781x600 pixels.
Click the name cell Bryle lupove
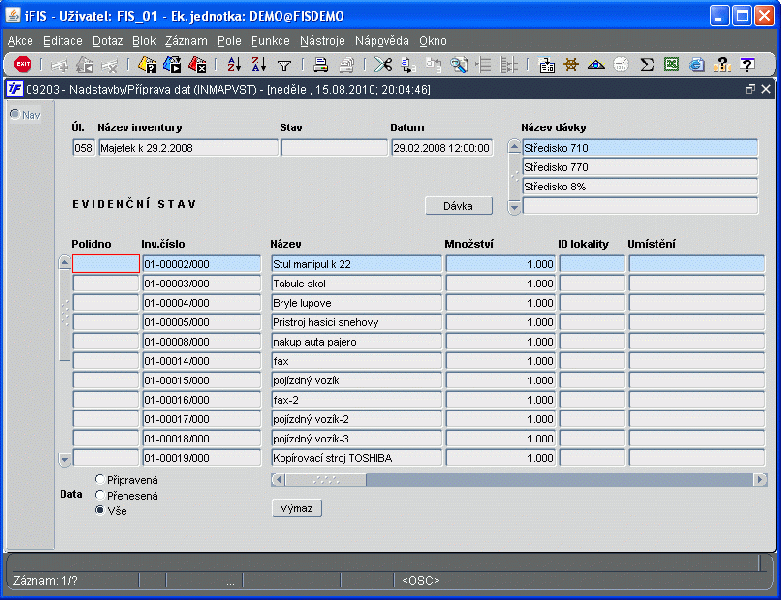pyautogui.click(x=357, y=303)
